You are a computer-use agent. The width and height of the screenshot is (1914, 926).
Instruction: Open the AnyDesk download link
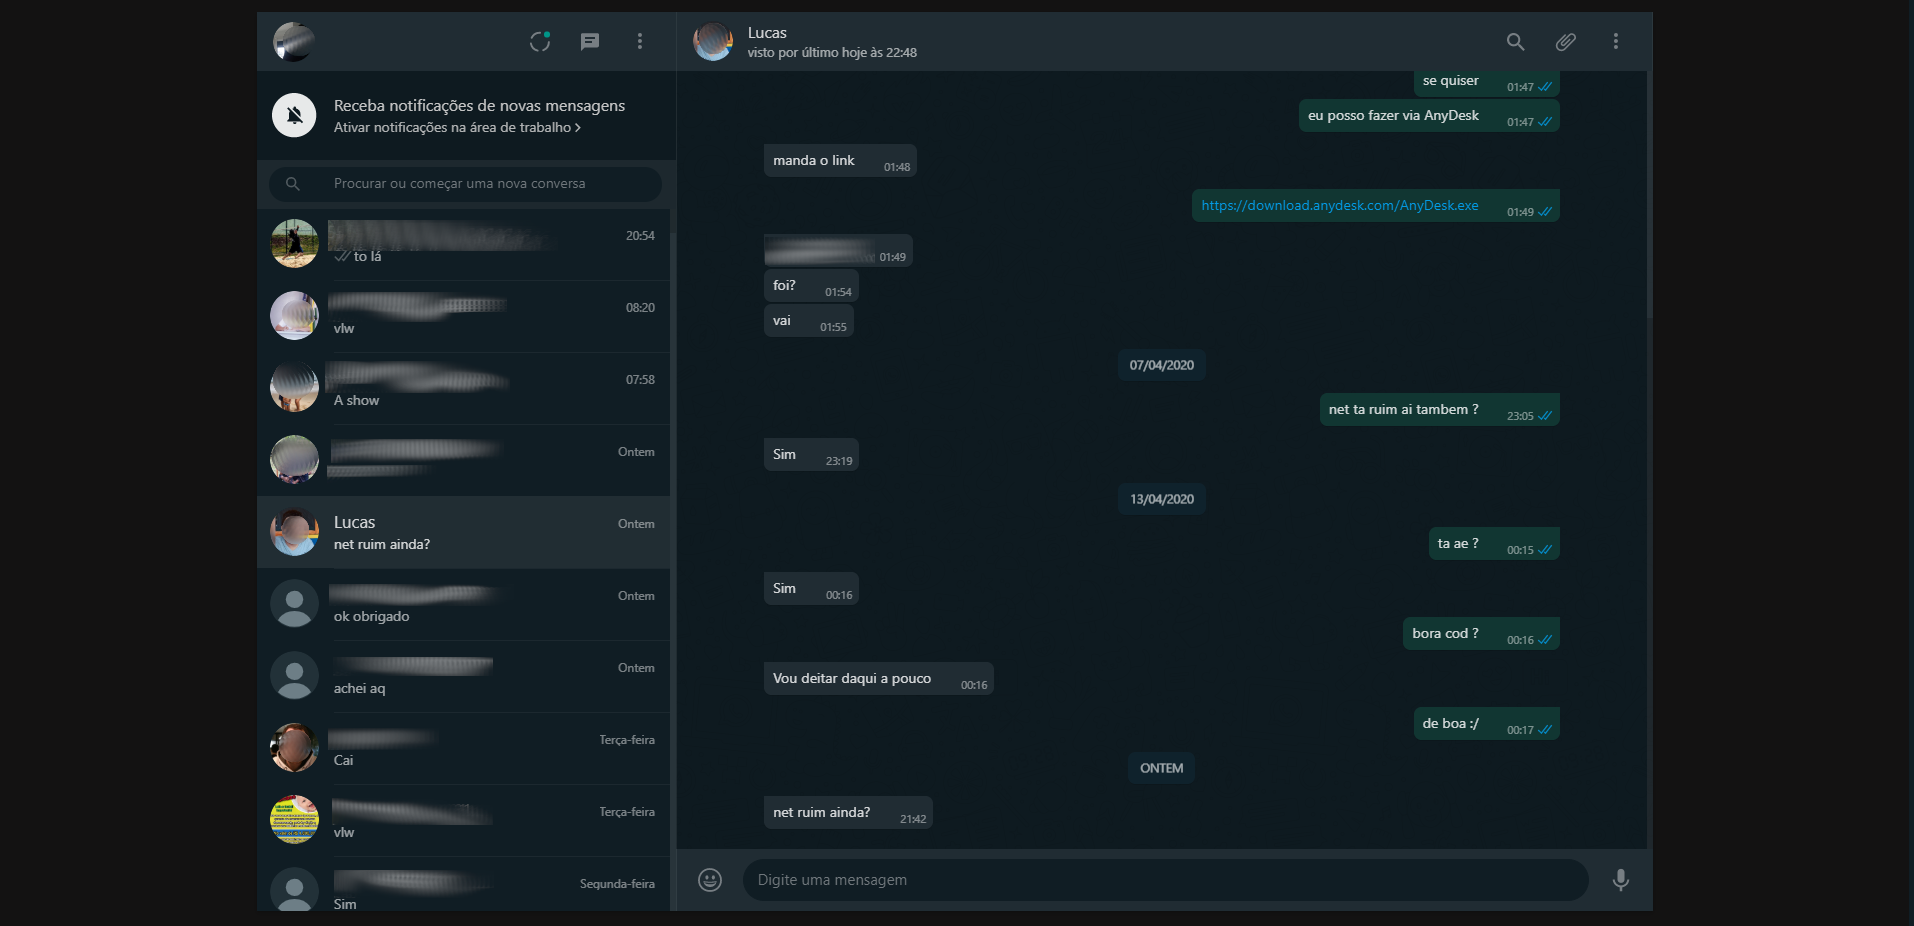tap(1340, 205)
